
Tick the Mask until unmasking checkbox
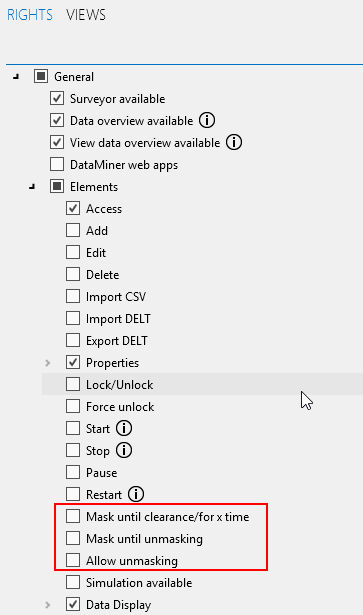pos(73,538)
